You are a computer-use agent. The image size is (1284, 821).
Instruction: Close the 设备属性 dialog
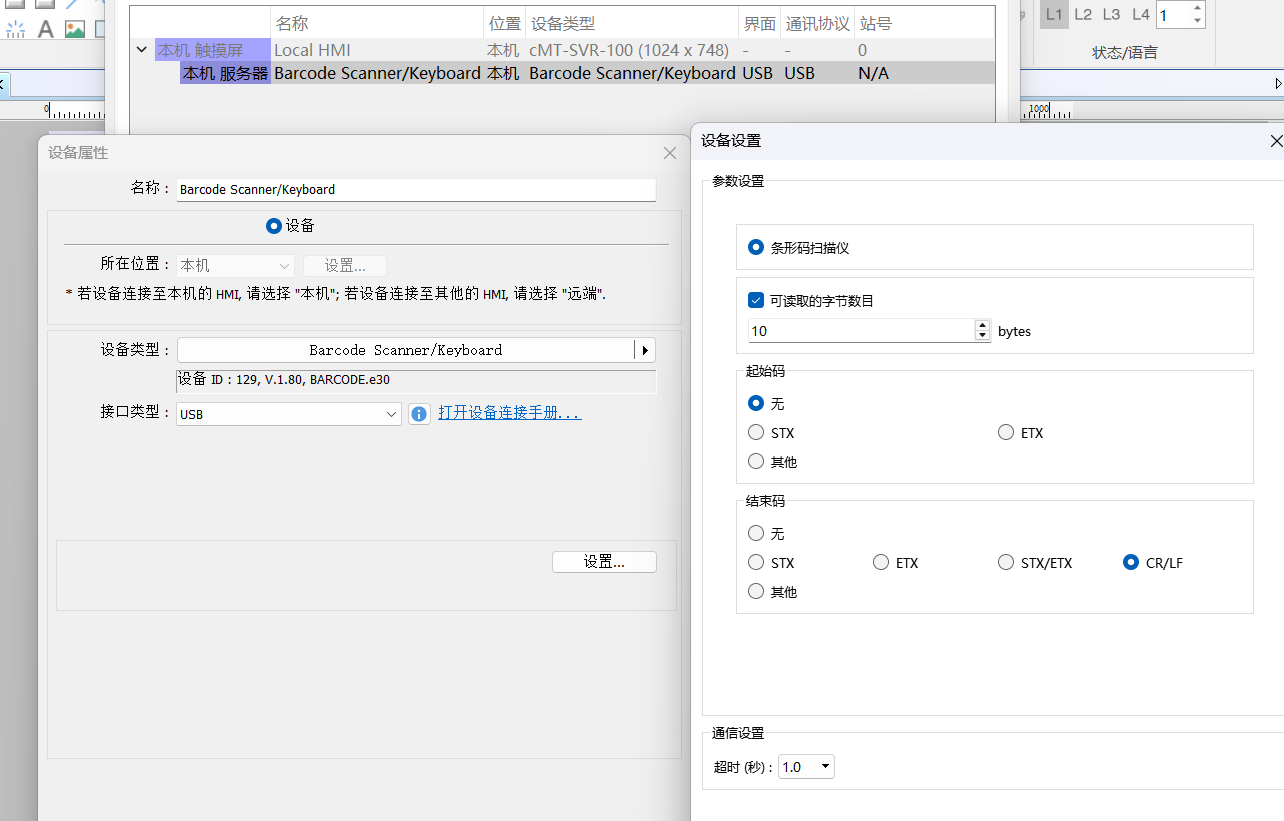[x=670, y=153]
